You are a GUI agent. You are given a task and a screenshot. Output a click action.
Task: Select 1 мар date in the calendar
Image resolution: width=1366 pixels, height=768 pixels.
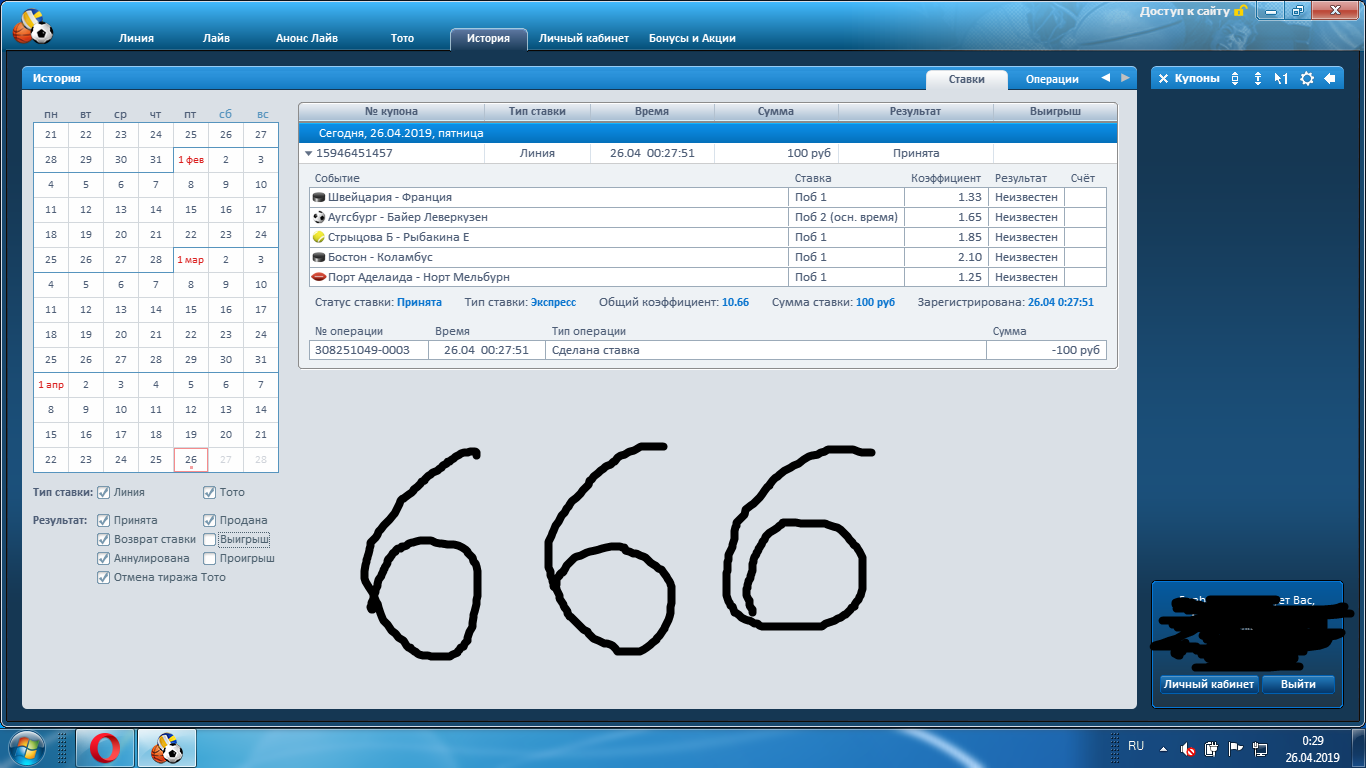point(190,260)
